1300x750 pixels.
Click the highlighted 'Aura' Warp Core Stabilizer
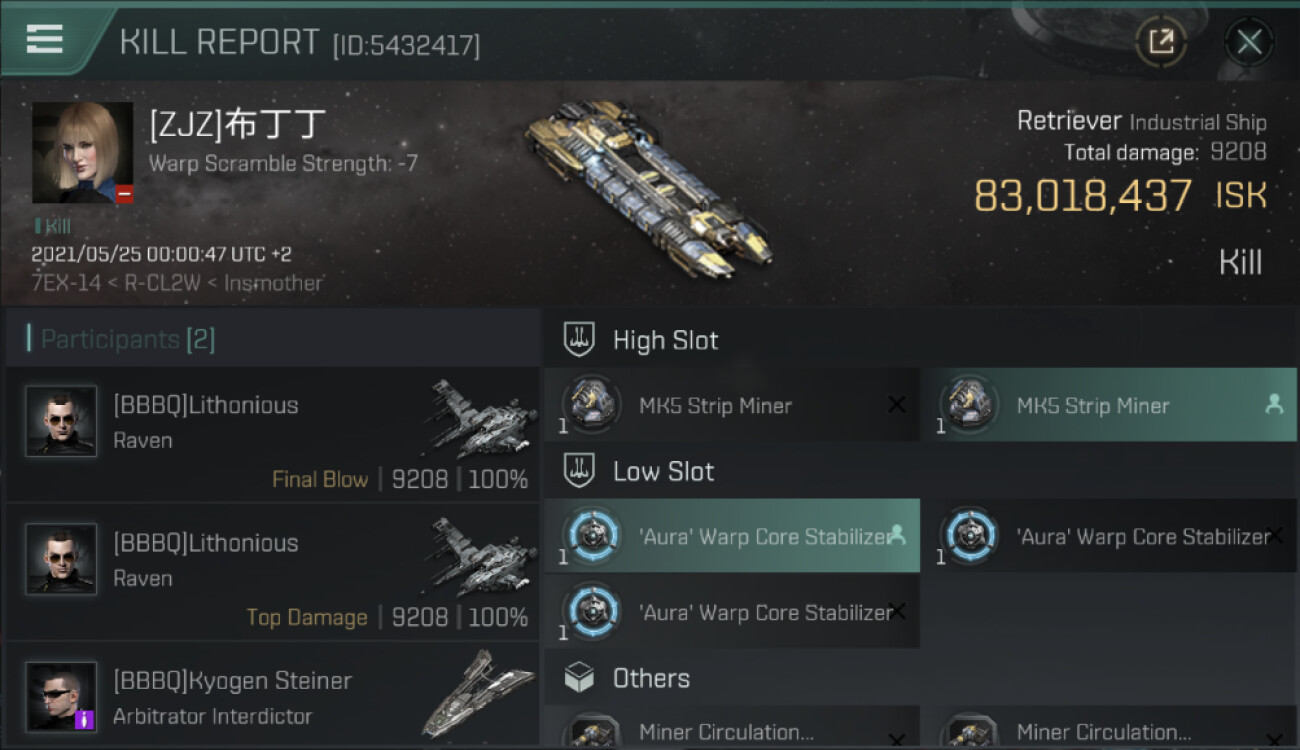(732, 536)
